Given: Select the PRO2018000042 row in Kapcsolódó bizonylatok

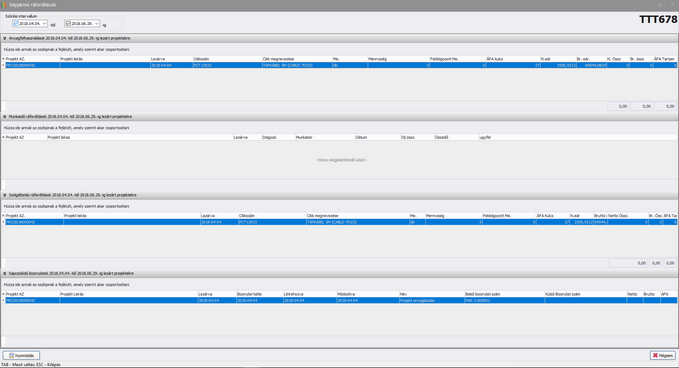Looking at the screenshot, I should 340,300.
